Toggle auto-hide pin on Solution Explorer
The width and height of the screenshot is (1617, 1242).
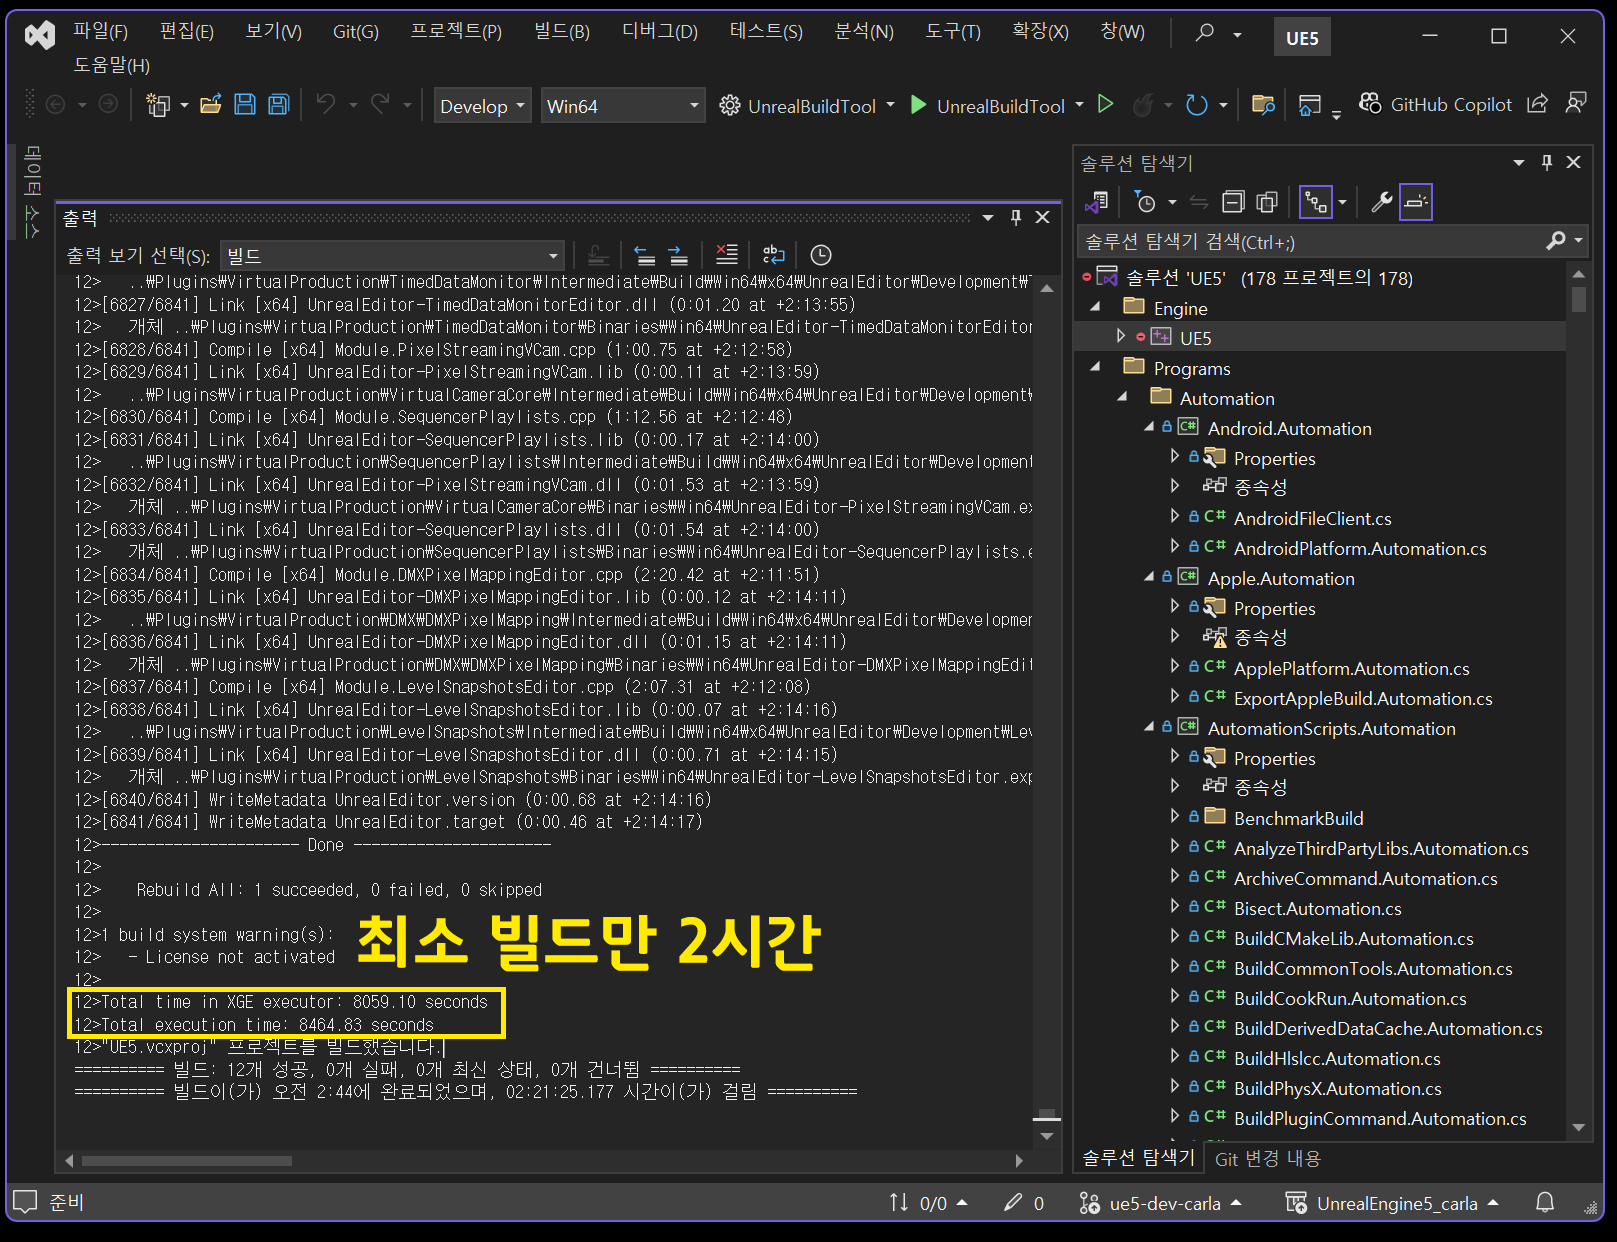(1547, 162)
